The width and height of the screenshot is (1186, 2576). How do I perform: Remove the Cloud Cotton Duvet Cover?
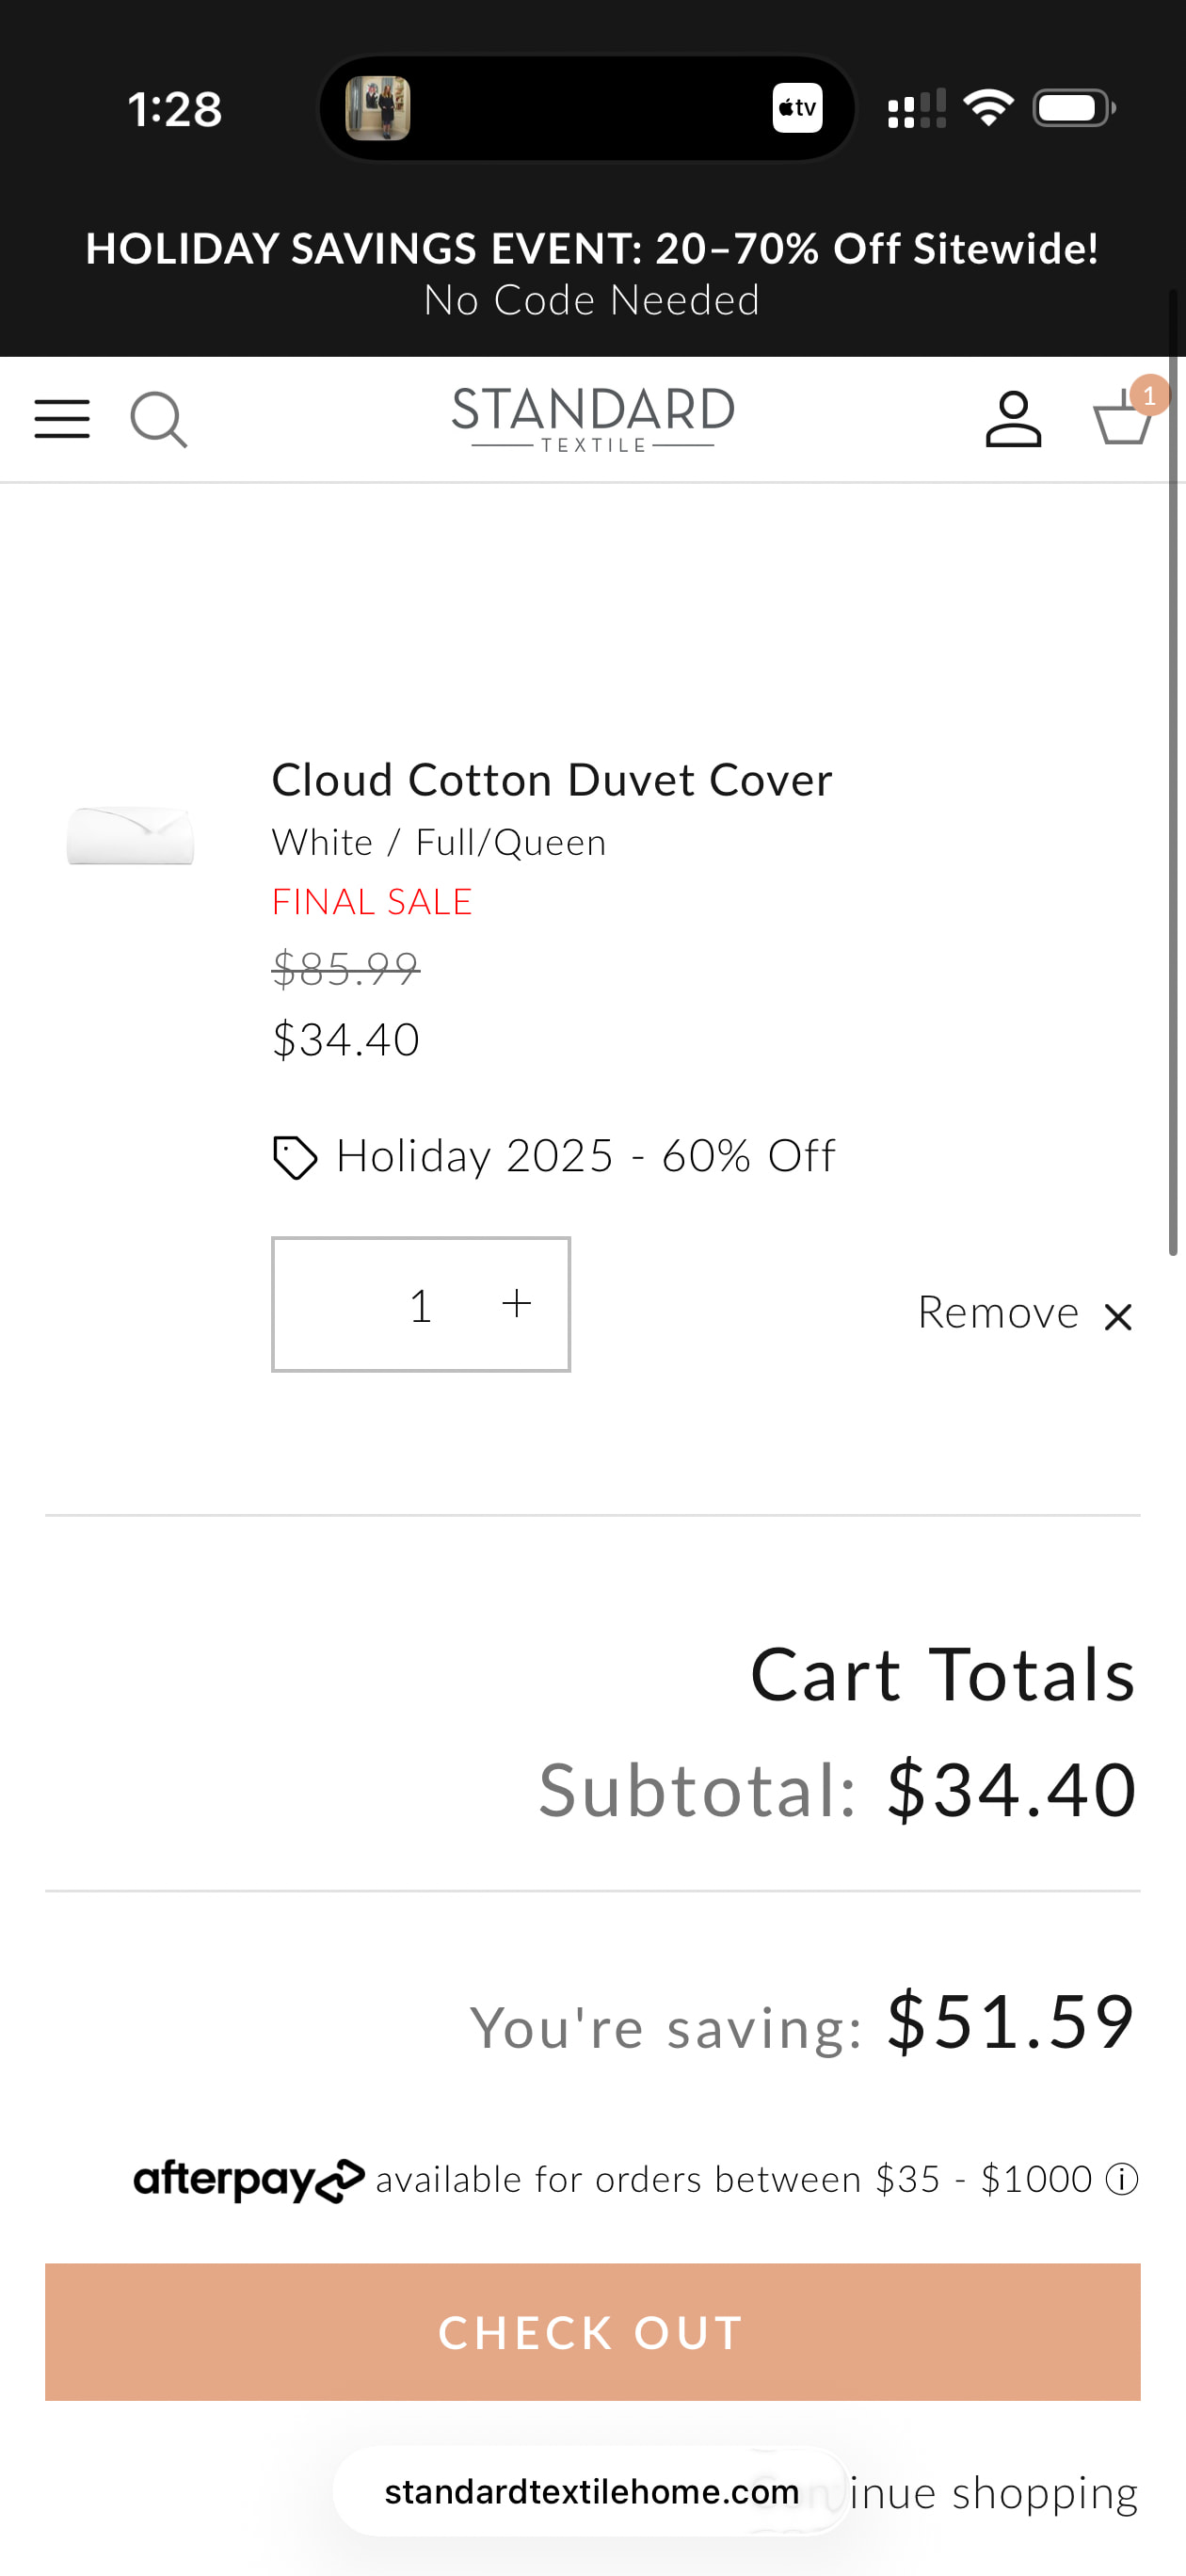[1025, 1314]
